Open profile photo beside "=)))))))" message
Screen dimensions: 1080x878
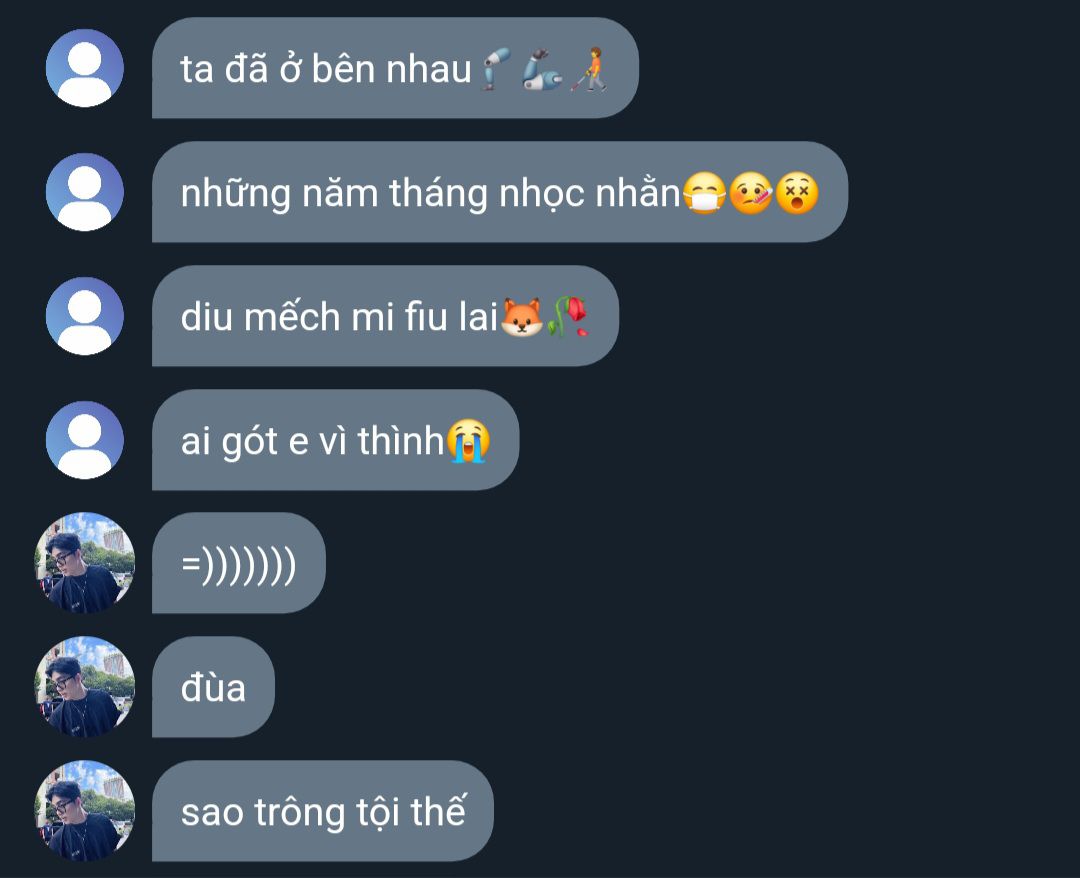(x=85, y=563)
